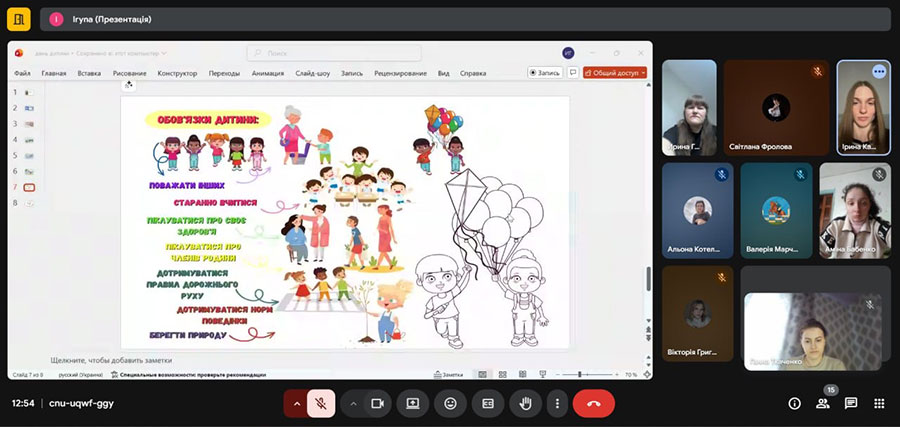
Task: Toggle the Заметки notes button in status bar
Action: pos(449,375)
